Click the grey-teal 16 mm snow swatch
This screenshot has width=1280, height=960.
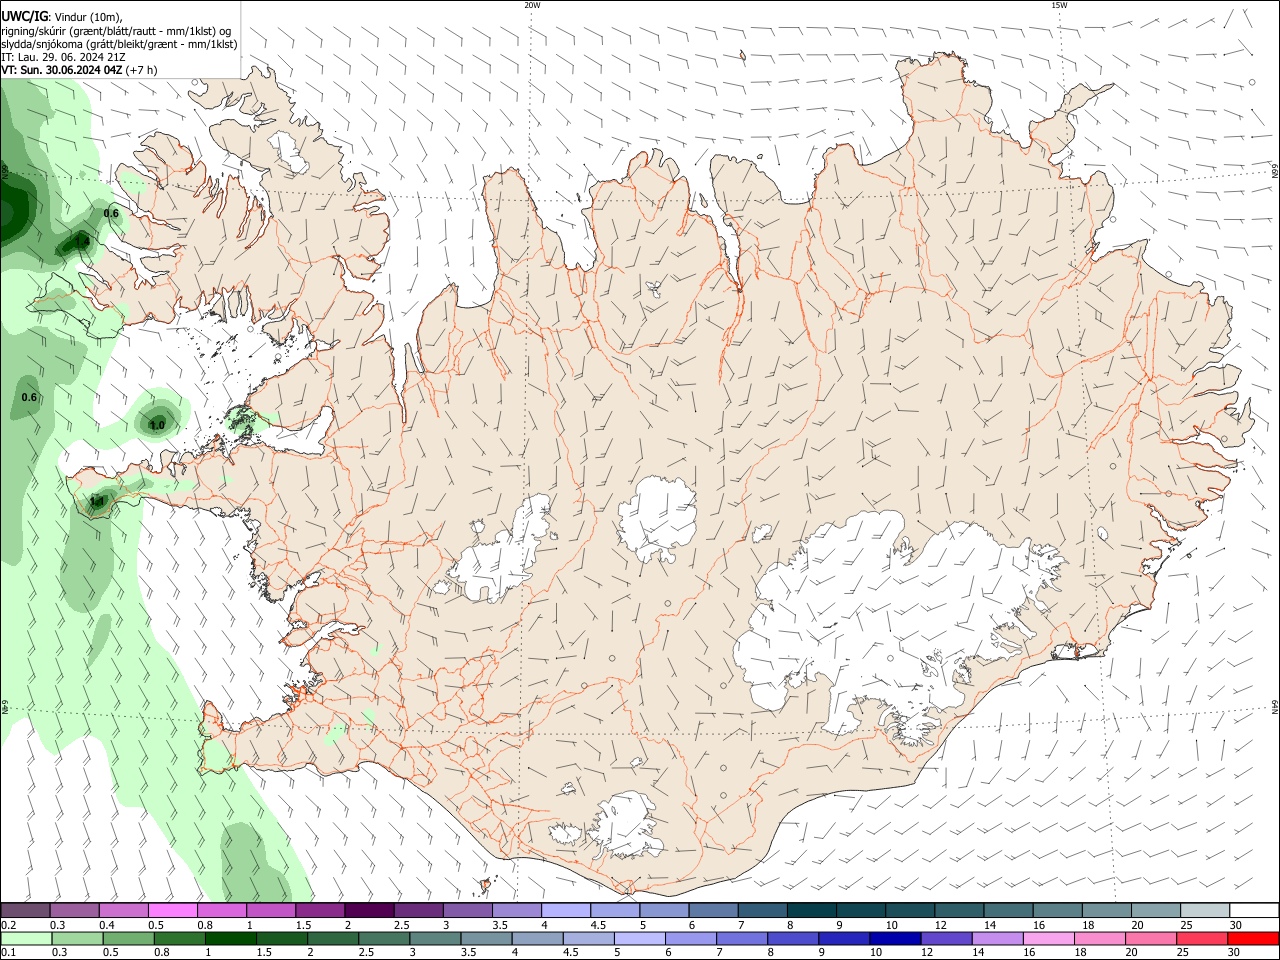[1057, 910]
